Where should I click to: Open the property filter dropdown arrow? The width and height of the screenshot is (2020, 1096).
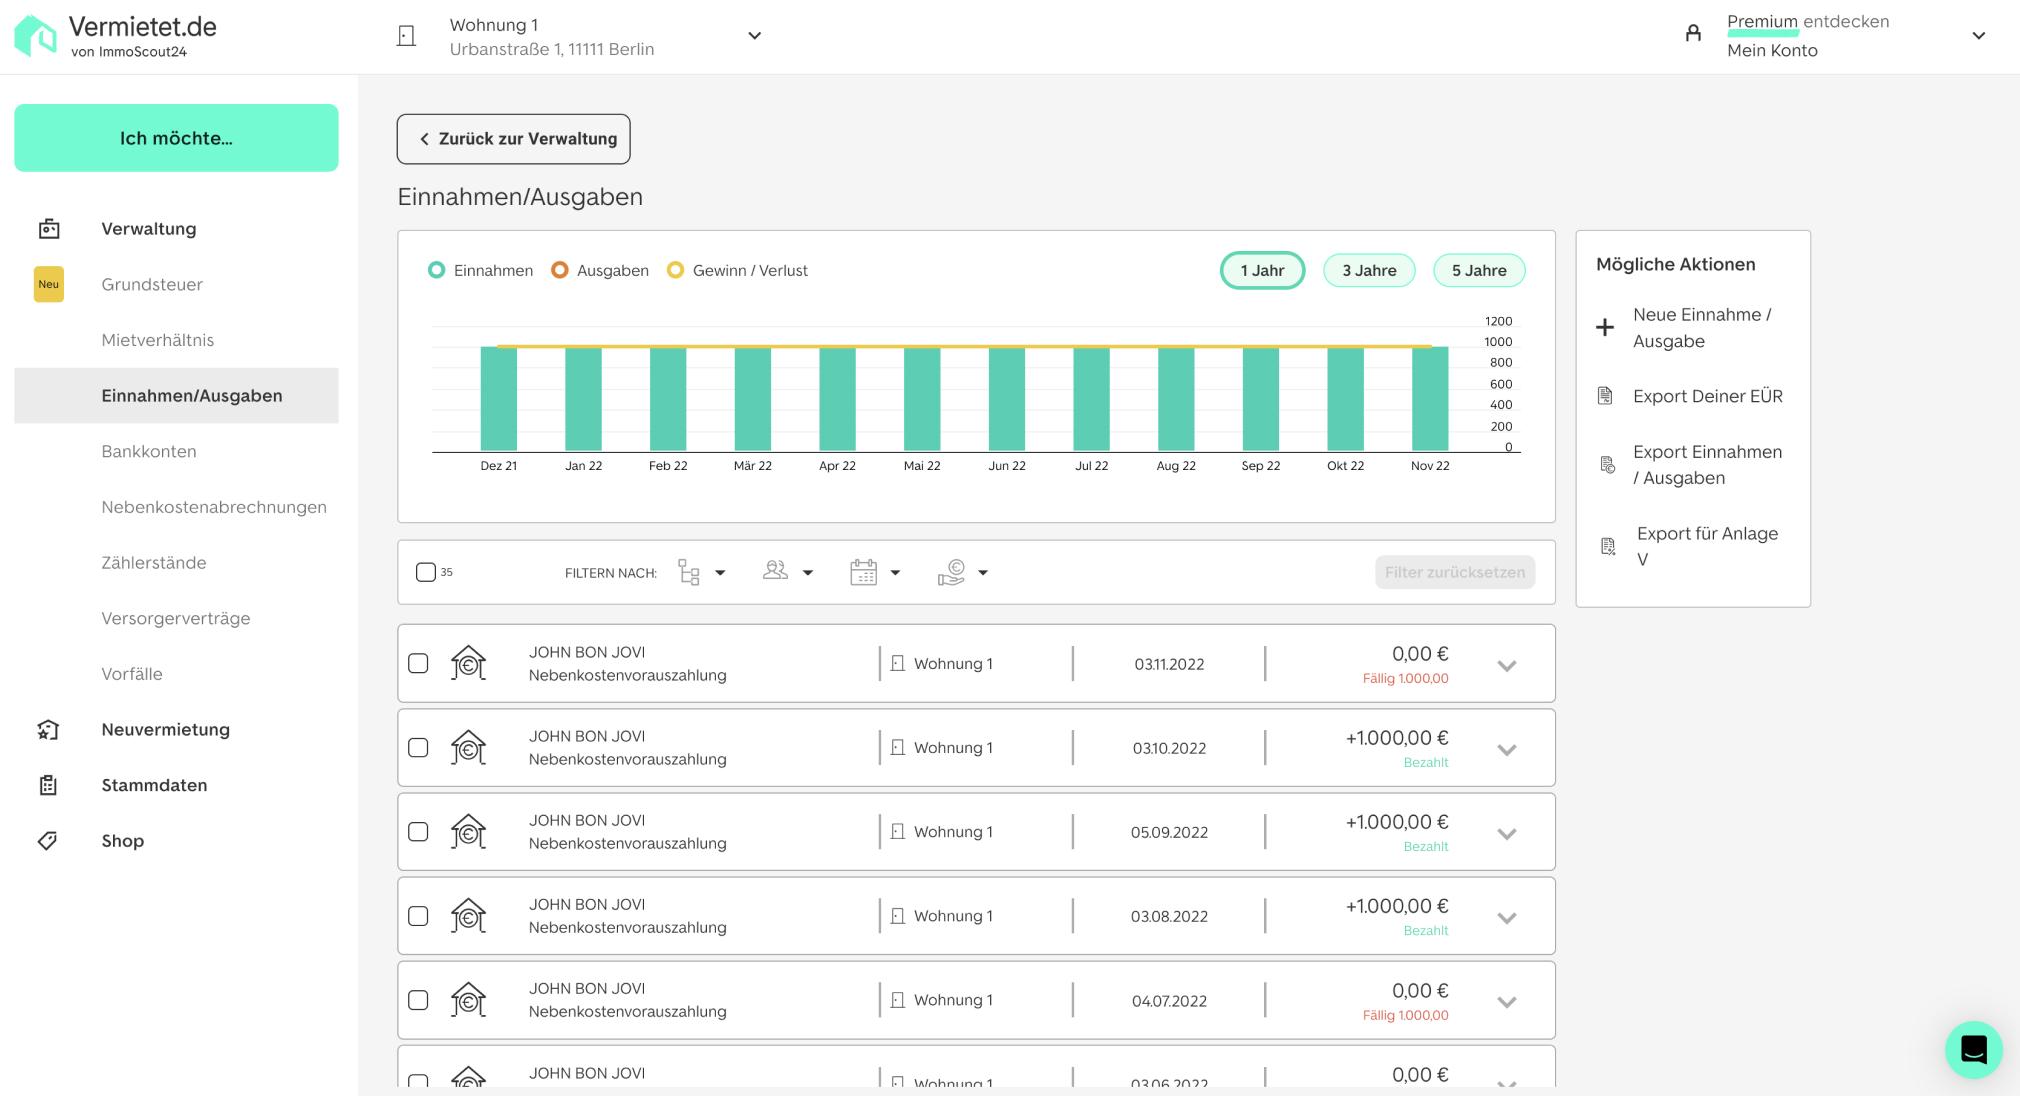720,573
